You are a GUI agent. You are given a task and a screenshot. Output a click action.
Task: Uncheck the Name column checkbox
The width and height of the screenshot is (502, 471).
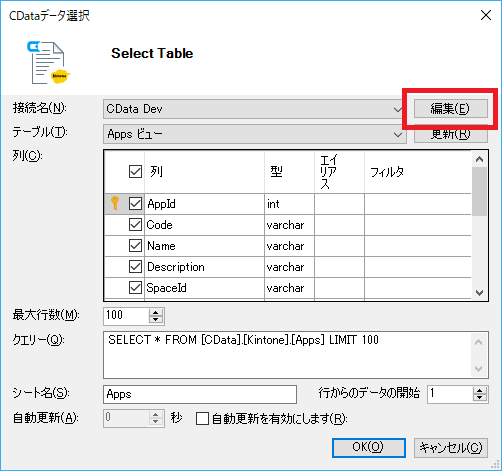pos(135,246)
